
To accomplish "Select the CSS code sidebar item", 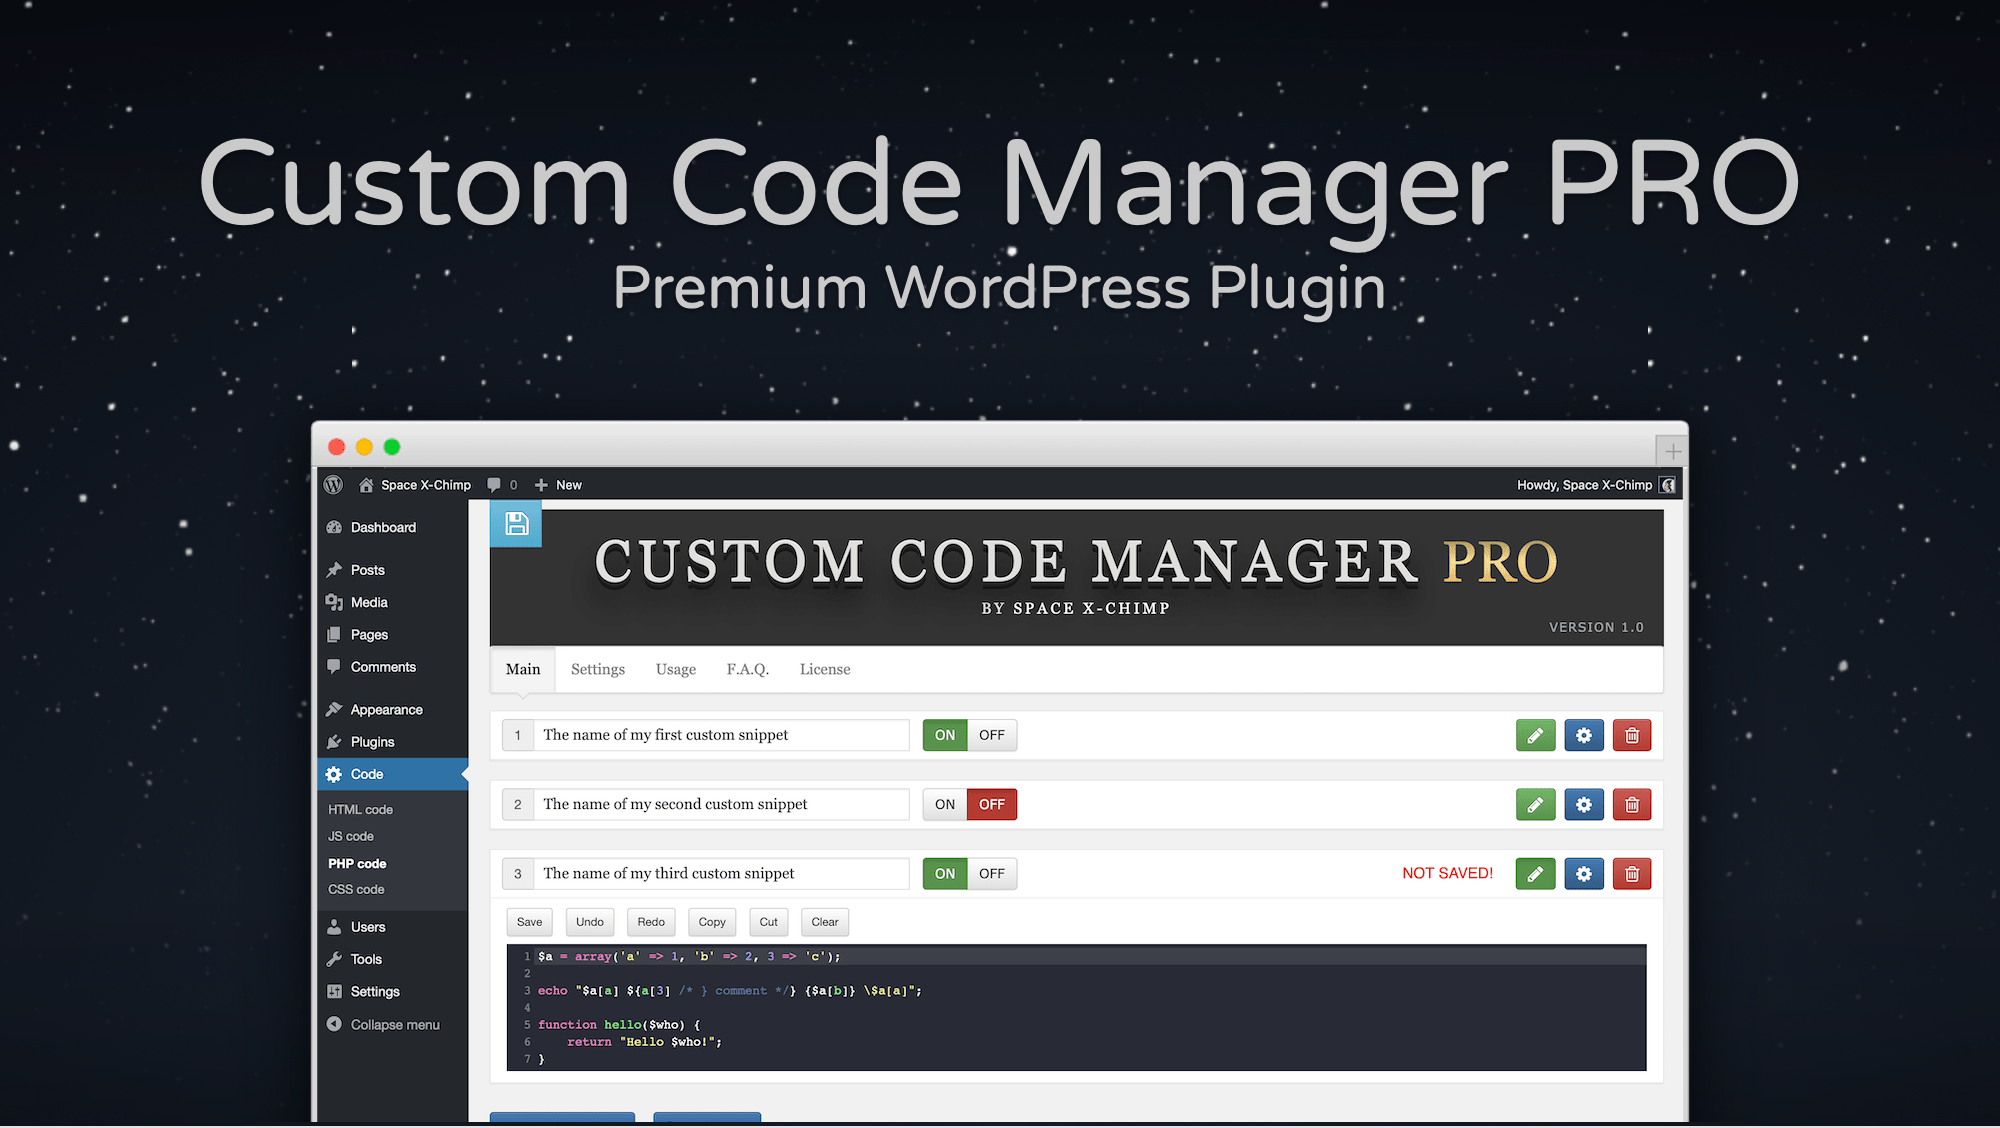I will (354, 889).
